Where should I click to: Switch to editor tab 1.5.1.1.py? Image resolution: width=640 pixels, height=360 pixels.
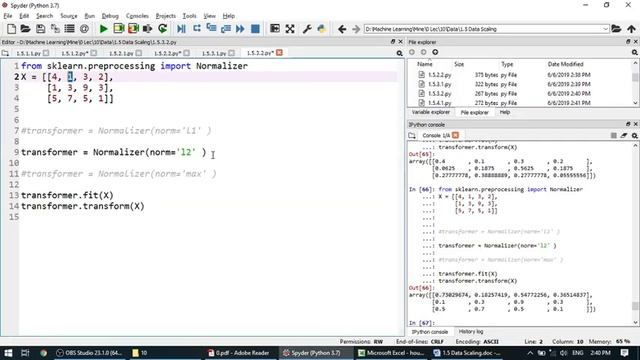[29, 53]
